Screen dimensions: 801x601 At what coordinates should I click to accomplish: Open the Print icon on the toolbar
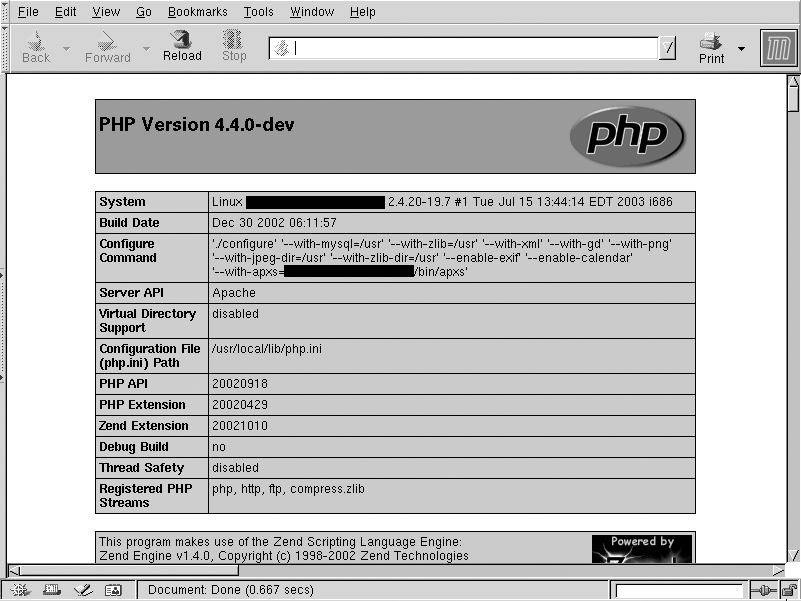pos(710,45)
